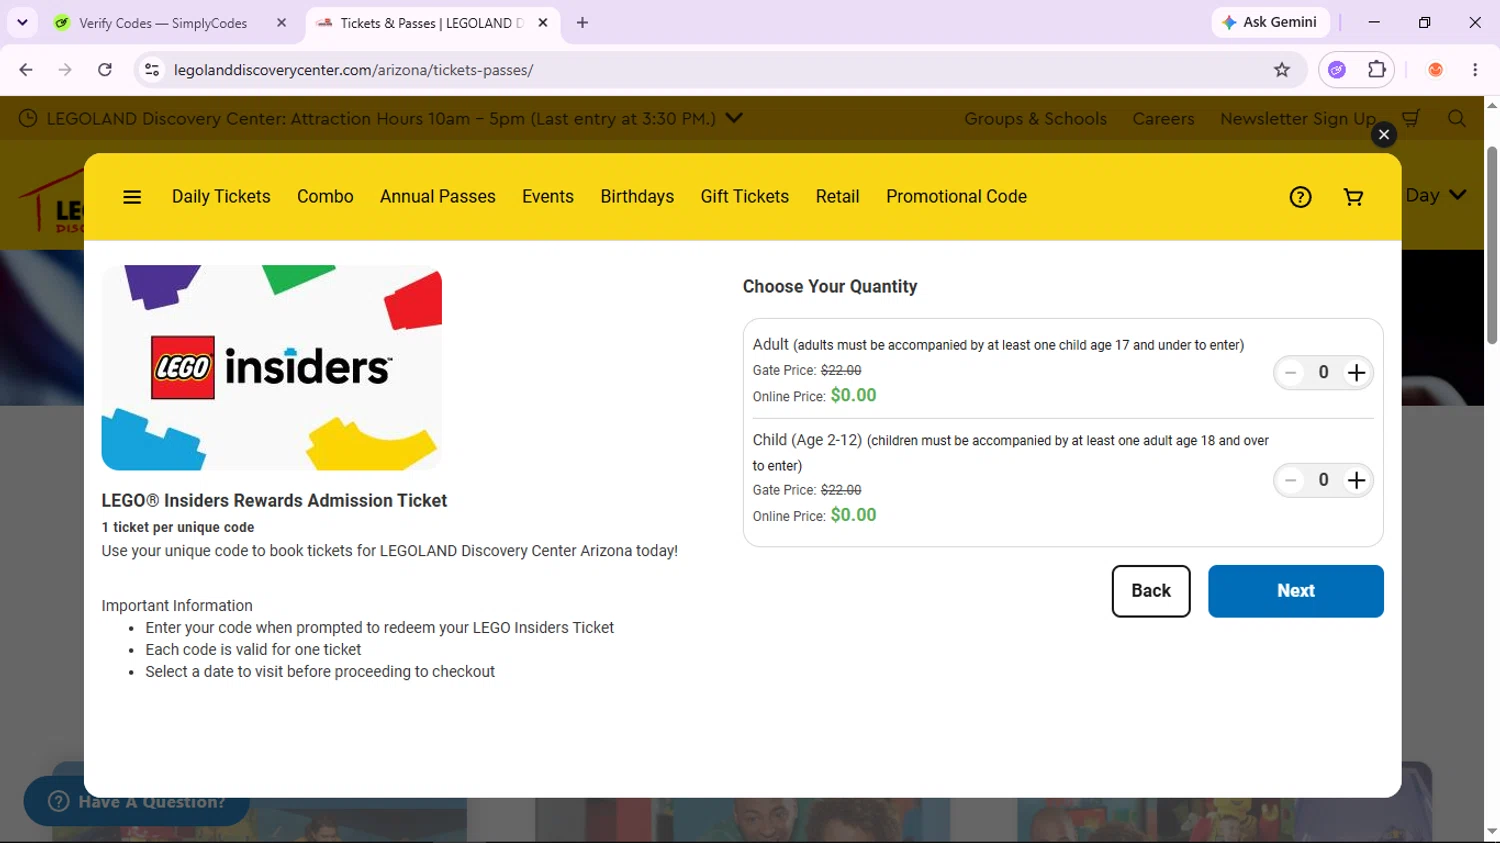Image resolution: width=1500 pixels, height=843 pixels.
Task: Increase Child (Age 2-12) ticket quantity
Action: 1356,480
